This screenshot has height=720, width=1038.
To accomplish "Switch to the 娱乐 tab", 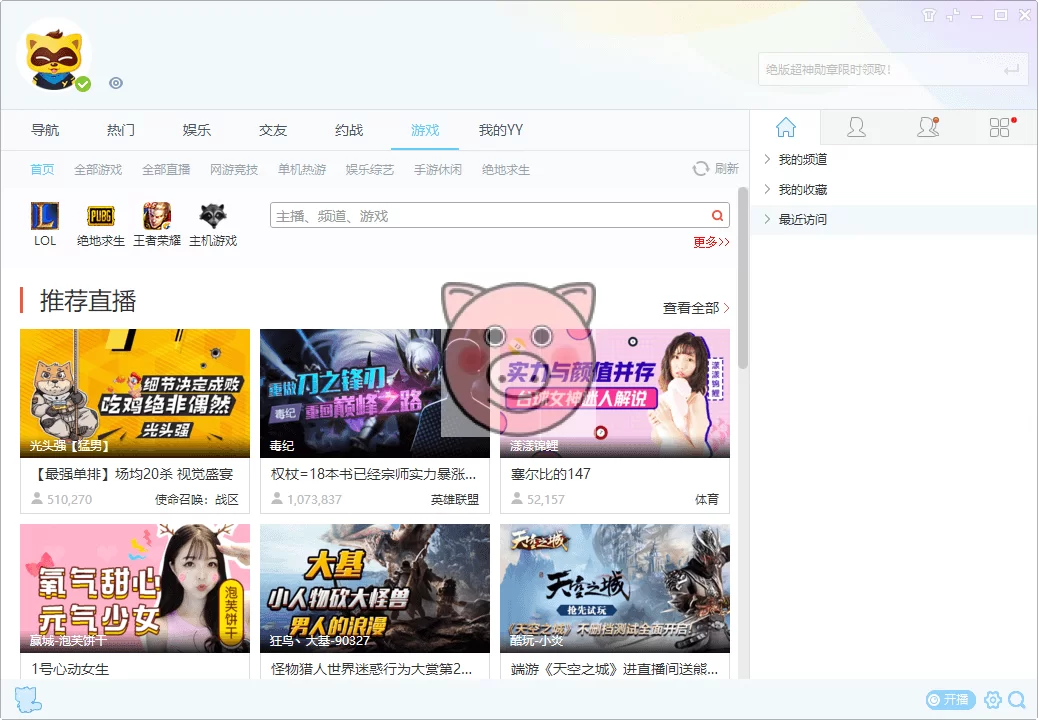I will (x=197, y=130).
